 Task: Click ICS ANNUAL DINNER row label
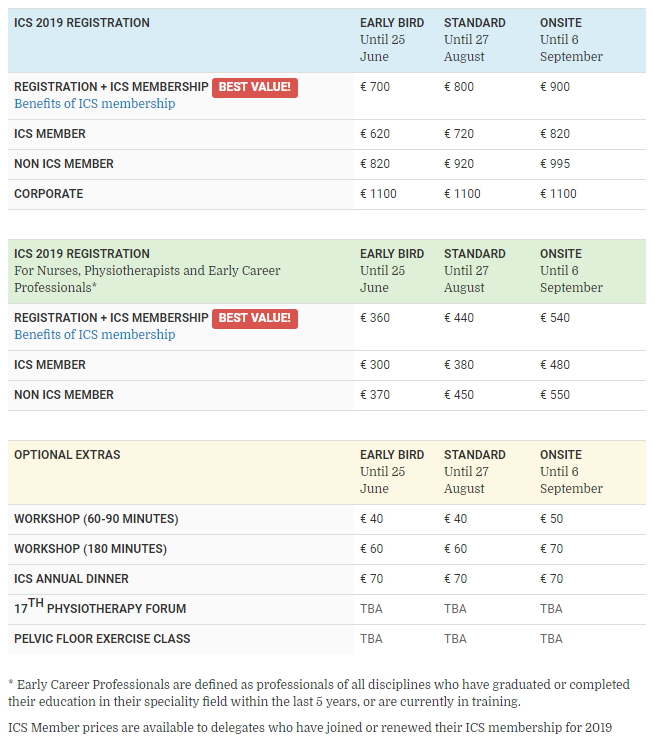tap(71, 579)
